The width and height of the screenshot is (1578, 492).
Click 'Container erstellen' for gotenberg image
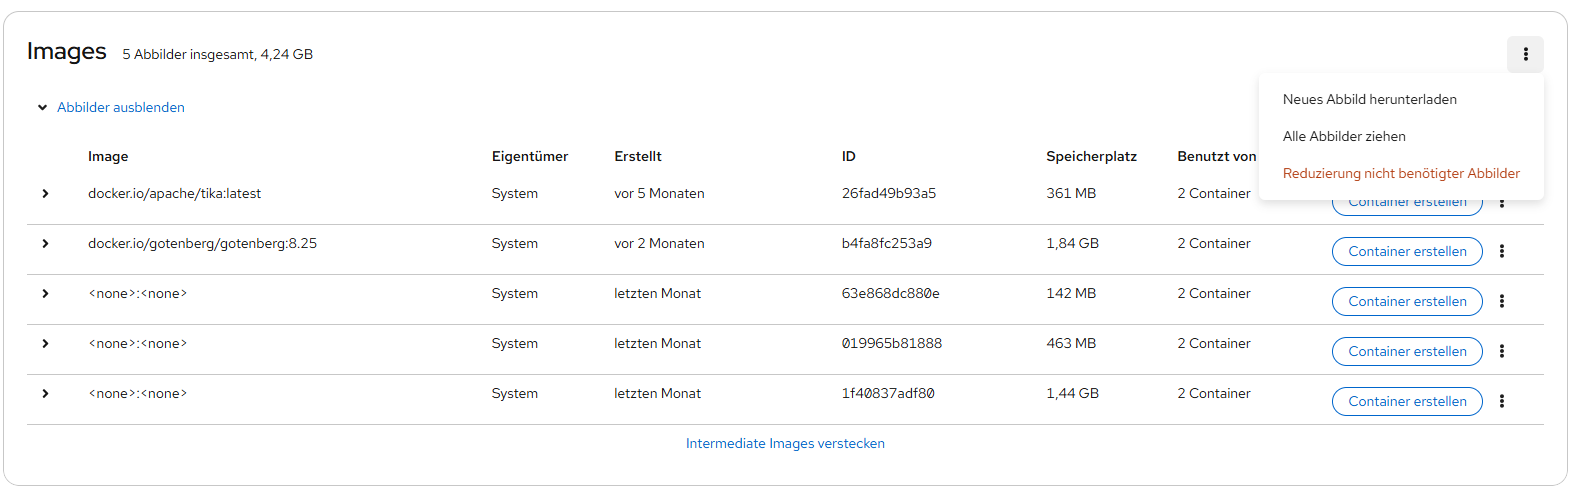1406,251
